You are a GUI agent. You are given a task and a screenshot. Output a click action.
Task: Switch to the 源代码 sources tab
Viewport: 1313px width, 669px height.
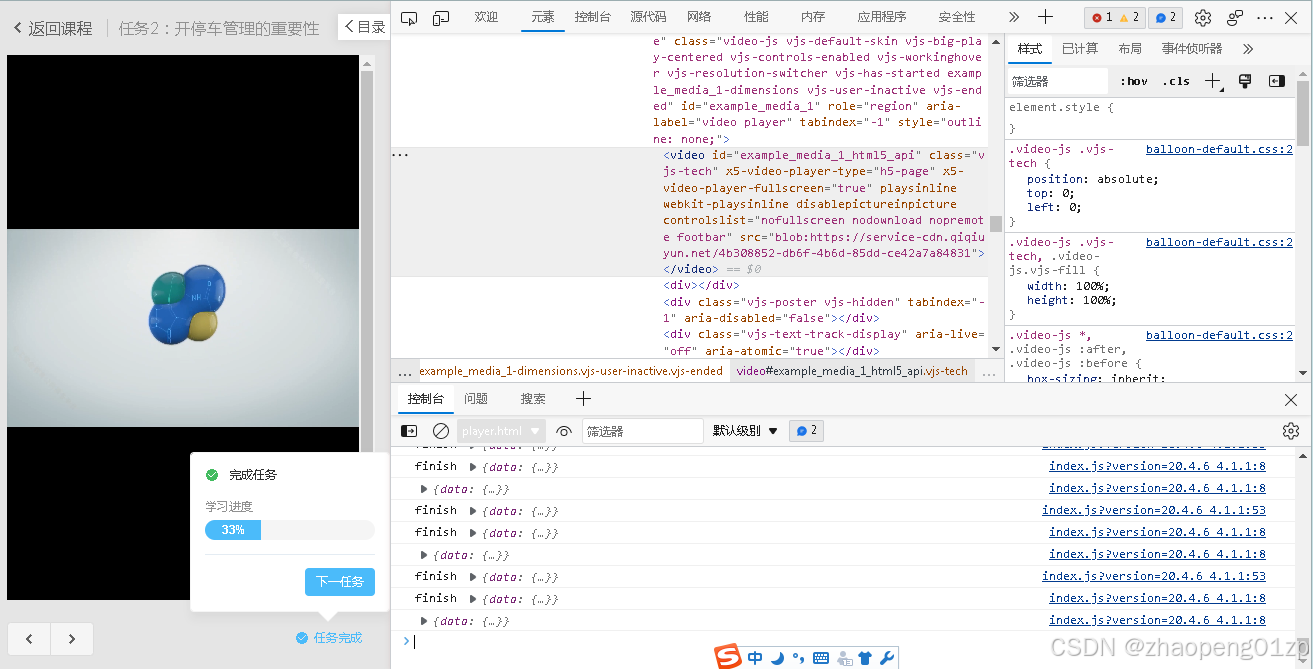[648, 17]
